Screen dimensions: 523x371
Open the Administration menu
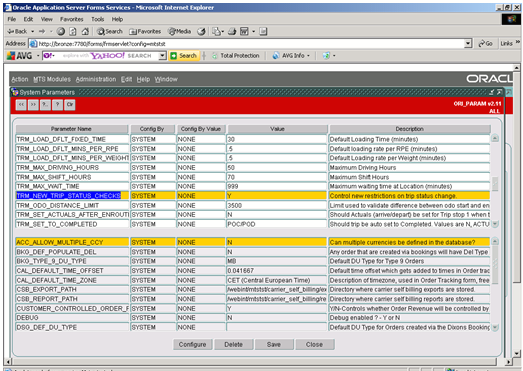(96, 79)
